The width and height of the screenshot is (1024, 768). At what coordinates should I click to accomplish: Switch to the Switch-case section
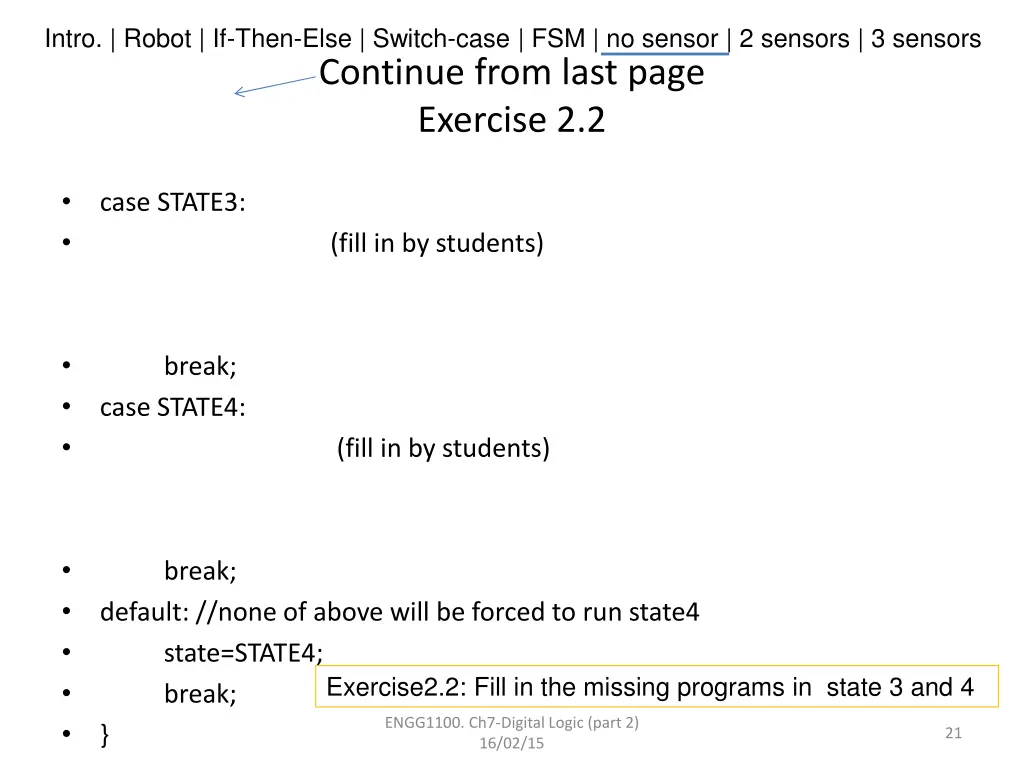pos(441,39)
